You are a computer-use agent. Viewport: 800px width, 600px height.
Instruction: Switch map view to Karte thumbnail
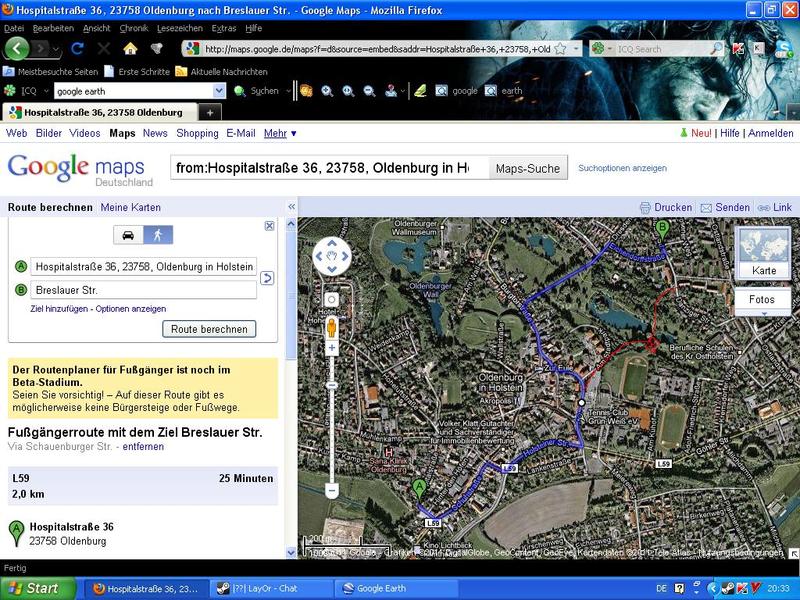tap(763, 253)
